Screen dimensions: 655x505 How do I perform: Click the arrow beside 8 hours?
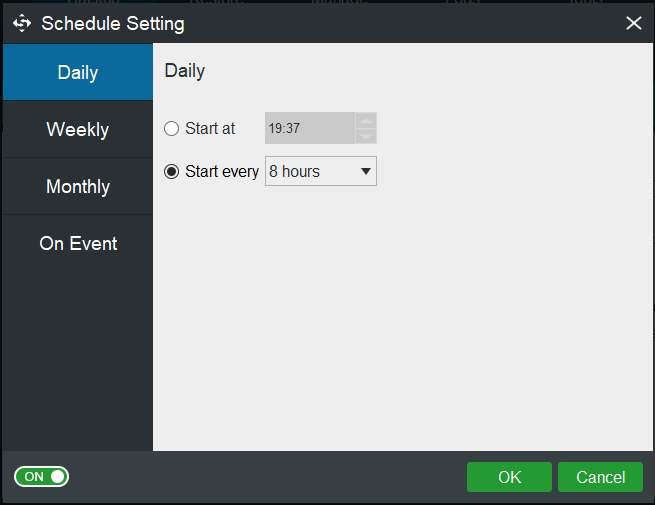click(x=366, y=172)
